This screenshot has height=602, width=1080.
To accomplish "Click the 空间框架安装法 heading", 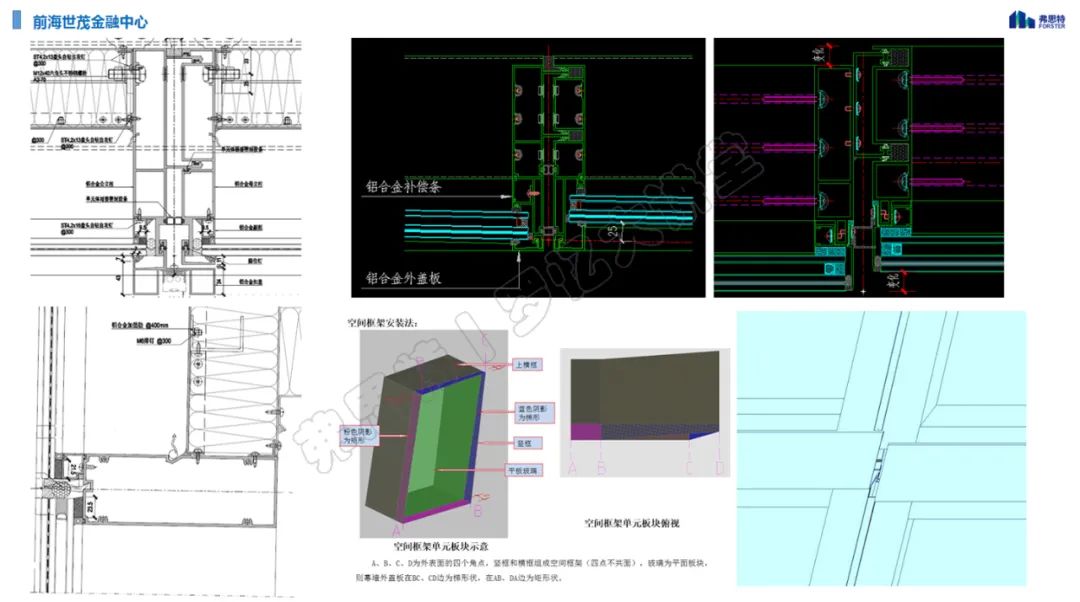I will 383,323.
